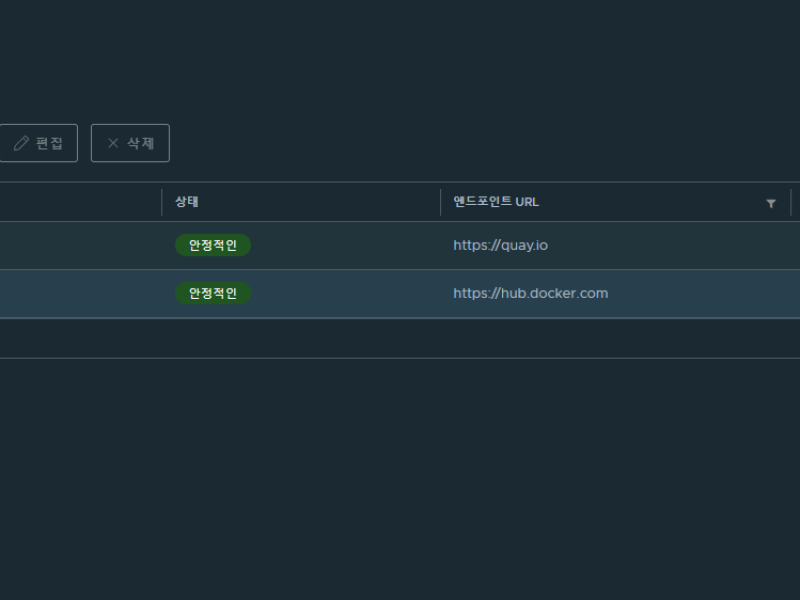Sort by the 상태 column header
The width and height of the screenshot is (800, 600).
point(187,202)
